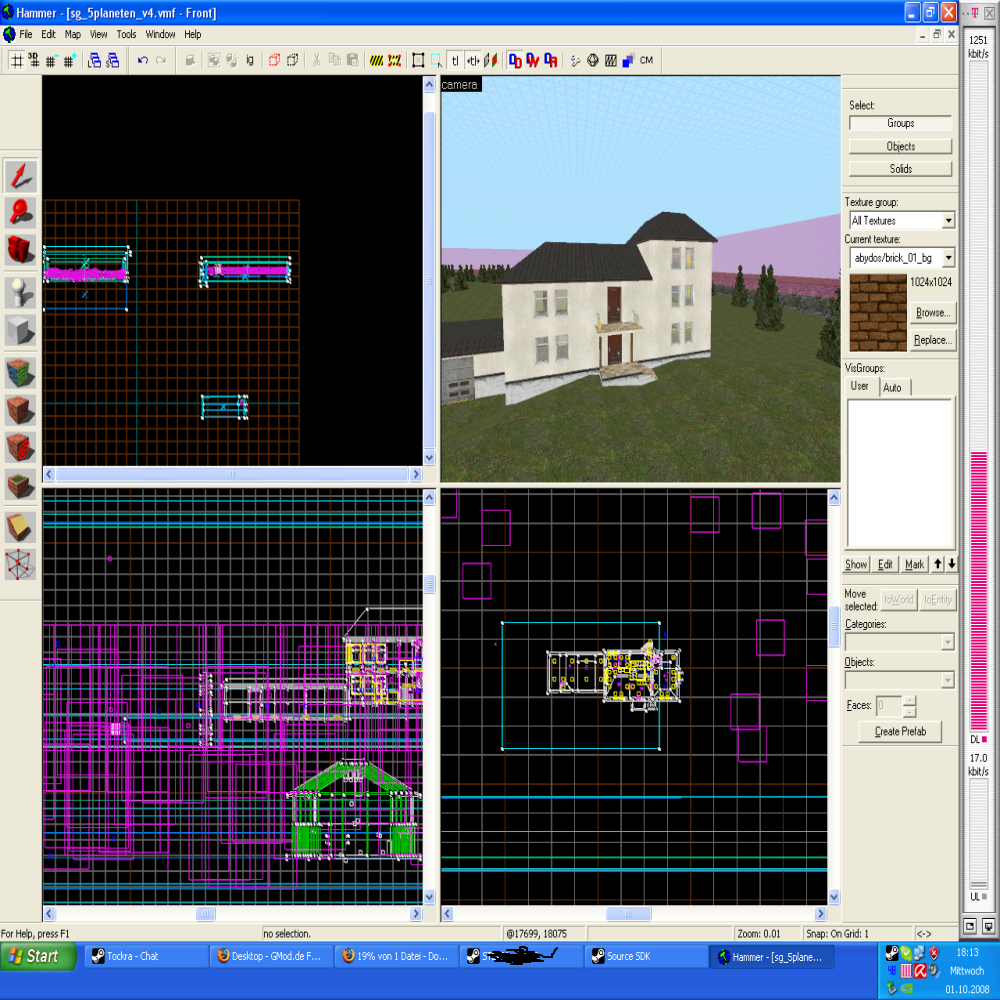Expand the Texture group dropdown
1000x1000 pixels.
[x=948, y=220]
